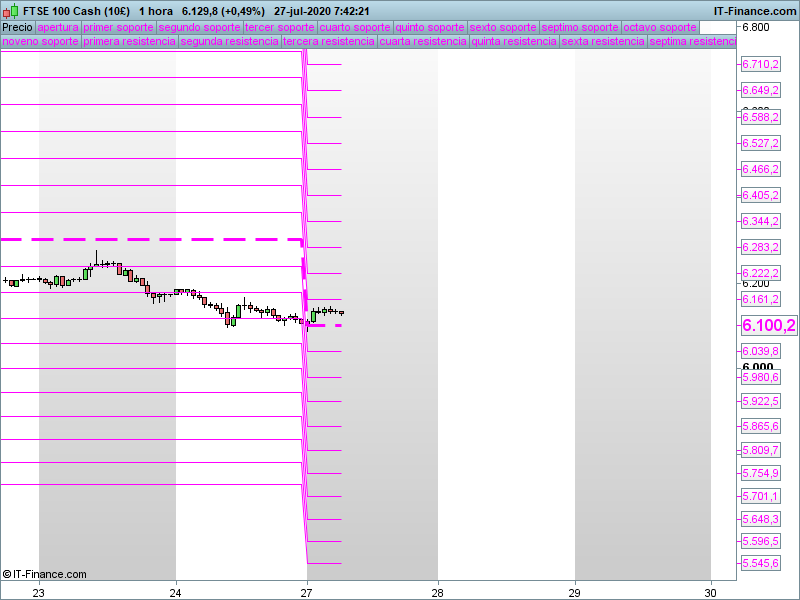Select the cuarto soporte label
Viewport: 800px width, 600px height.
pos(355,28)
